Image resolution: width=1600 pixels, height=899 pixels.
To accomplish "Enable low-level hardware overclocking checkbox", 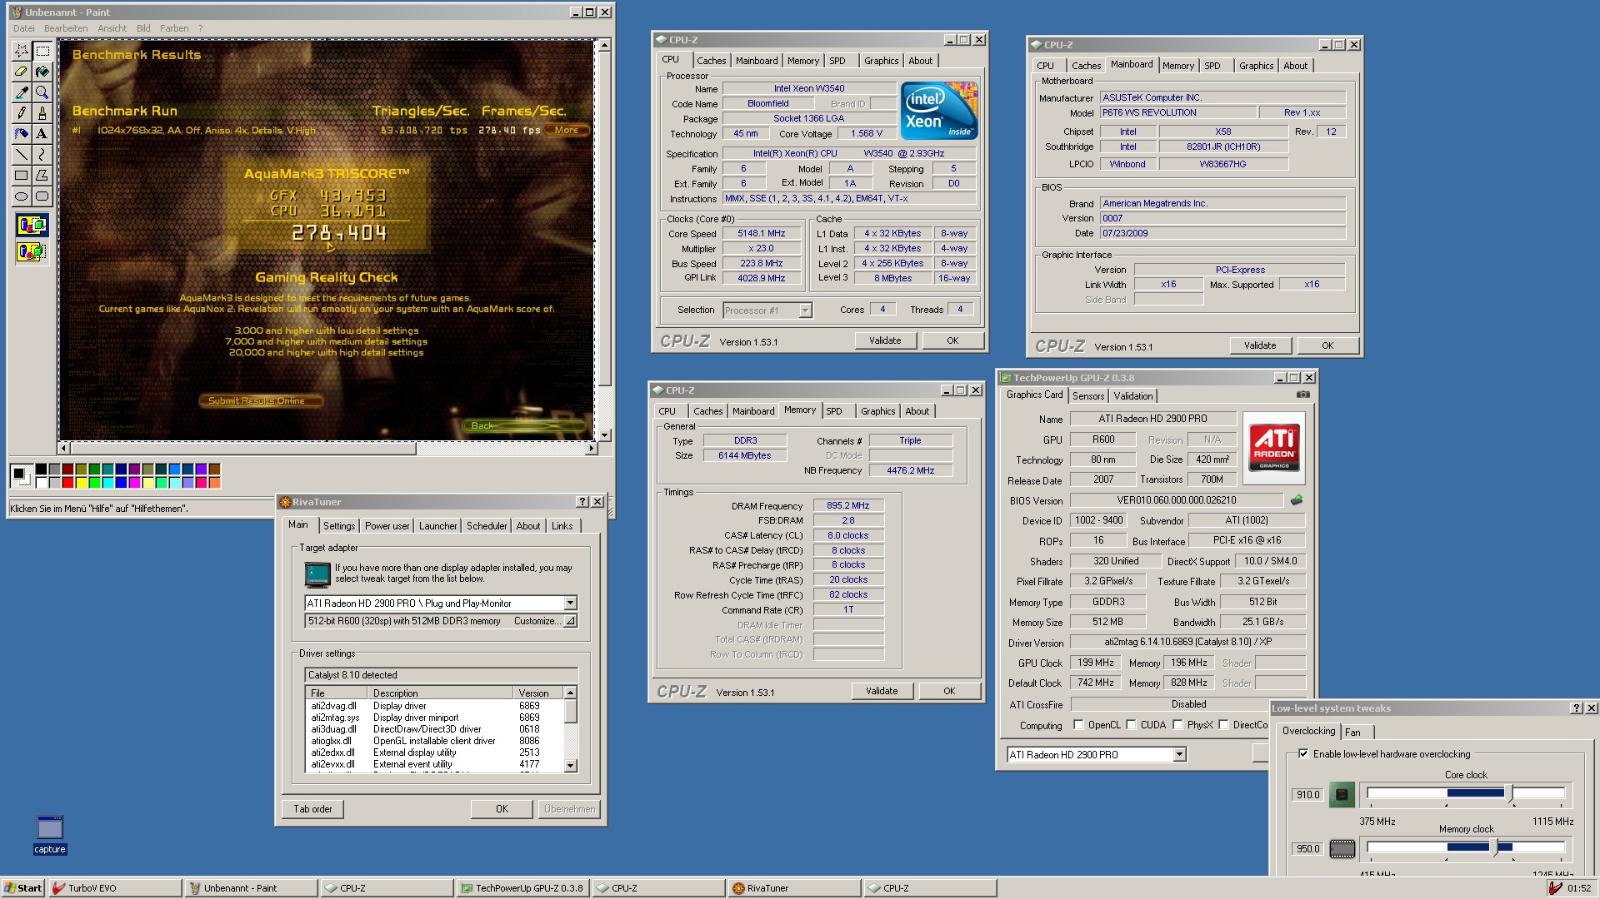I will click(1303, 754).
